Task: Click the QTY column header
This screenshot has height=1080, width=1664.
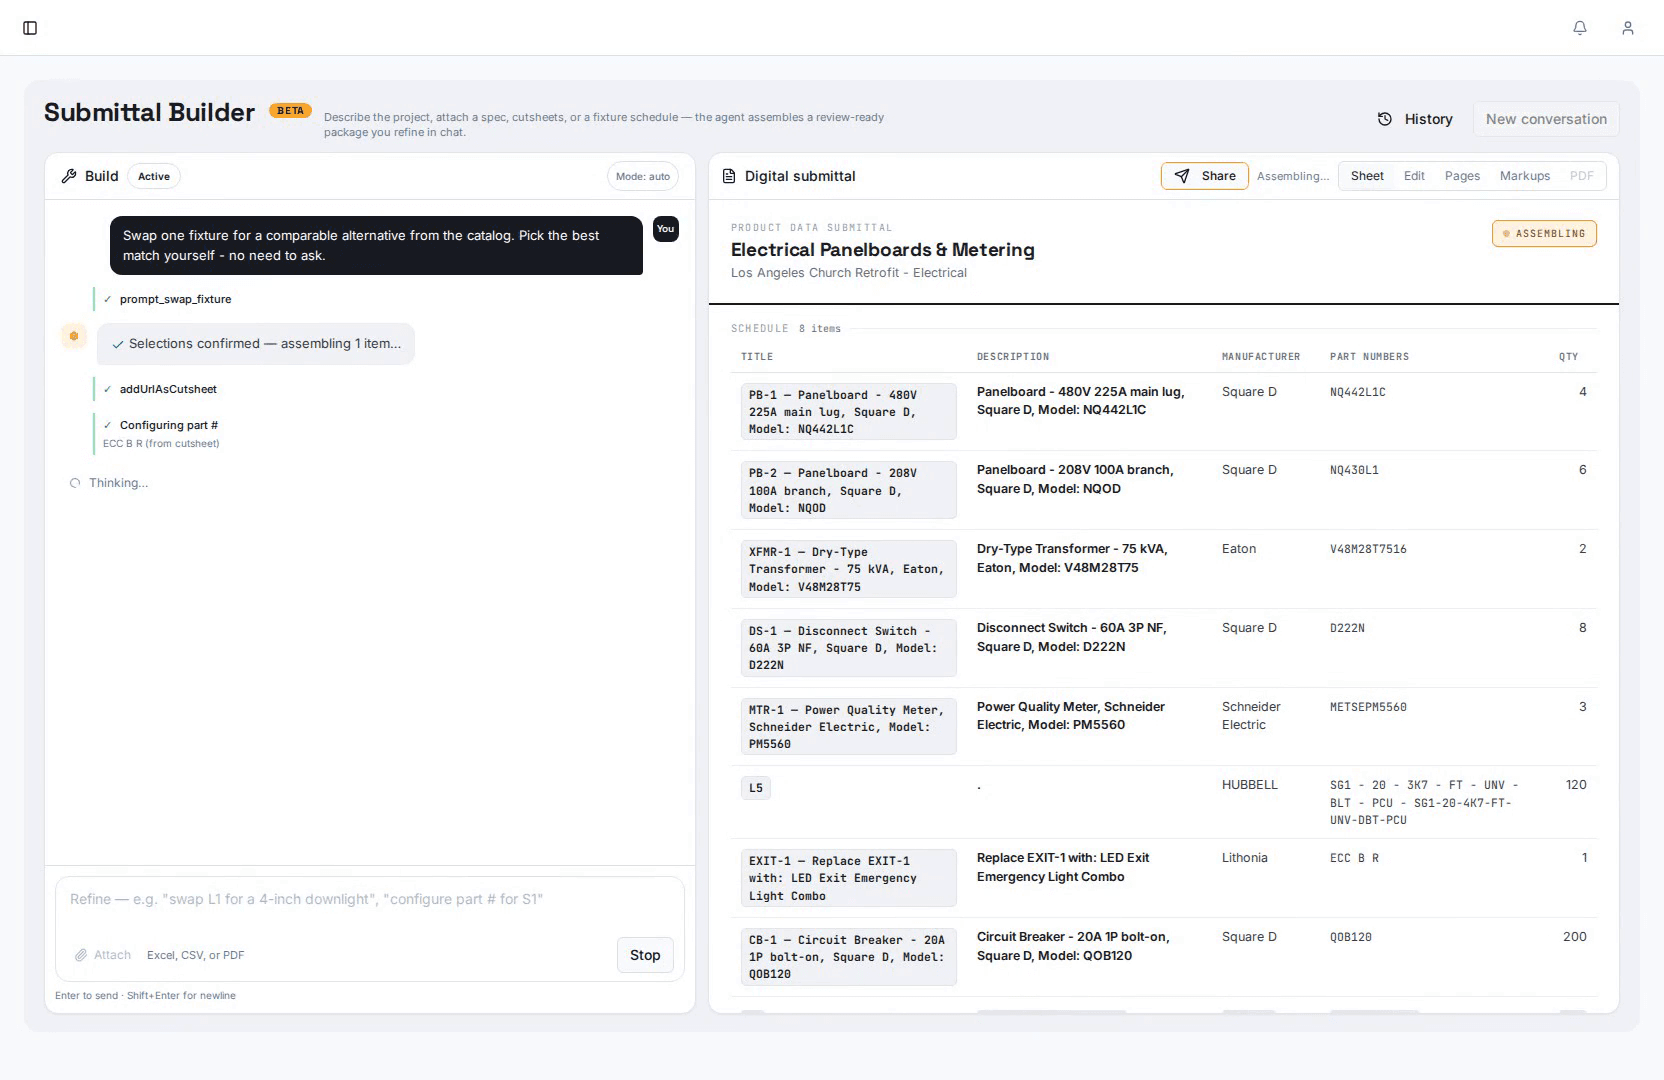Action: pos(1568,357)
